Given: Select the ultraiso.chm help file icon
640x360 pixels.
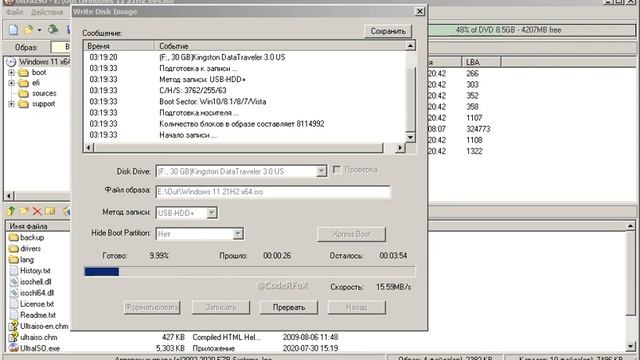Looking at the screenshot, I should coord(14,337).
